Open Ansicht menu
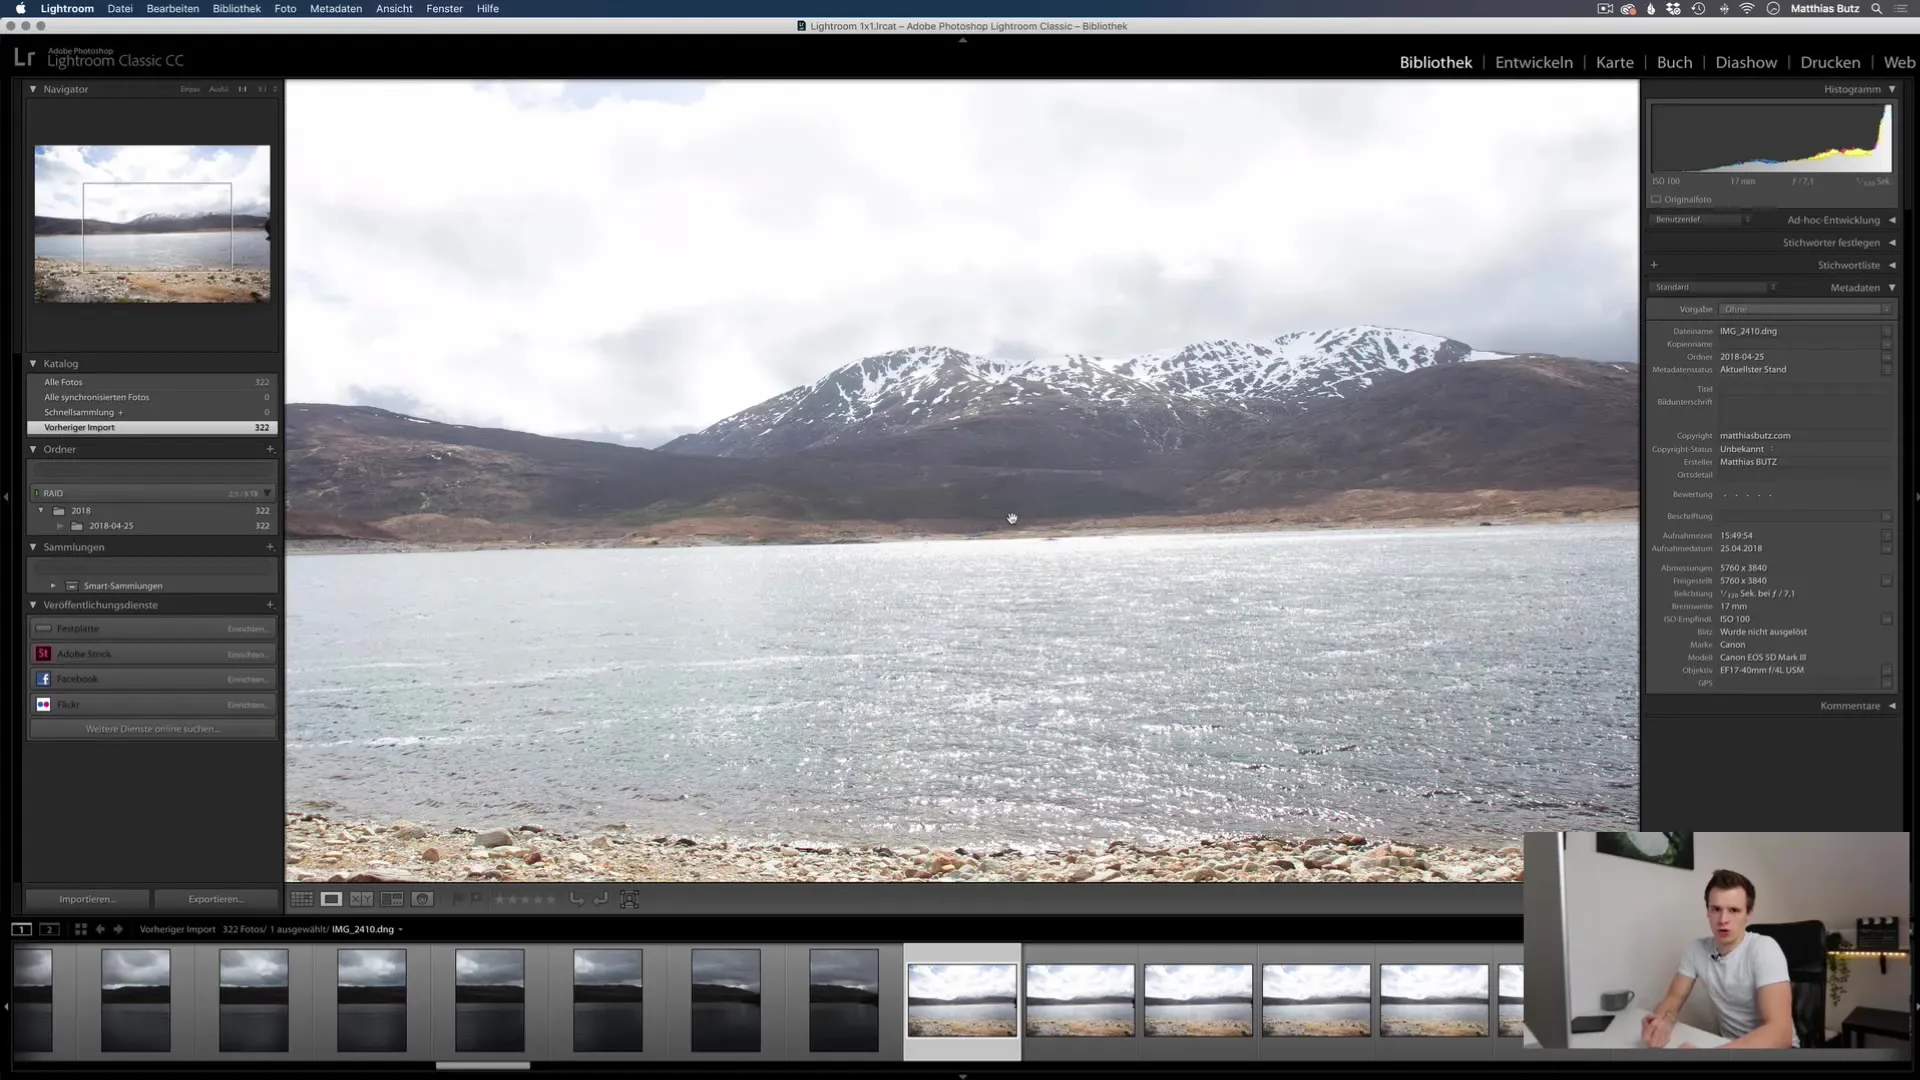The width and height of the screenshot is (1920, 1080). click(394, 8)
